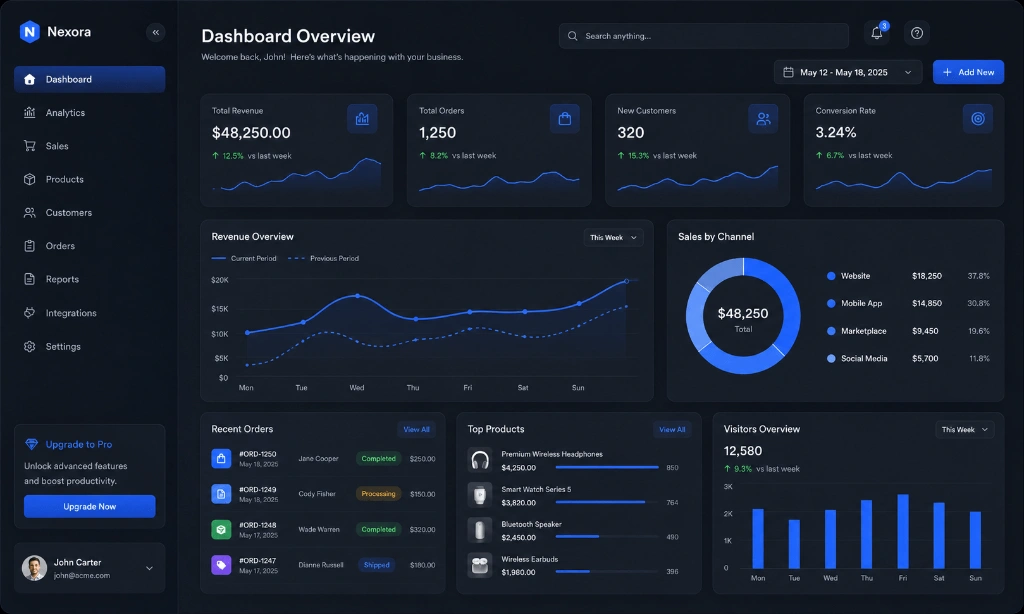The image size is (1024, 614).
Task: Open Smart Watch Series 5 product image
Action: 479,495
